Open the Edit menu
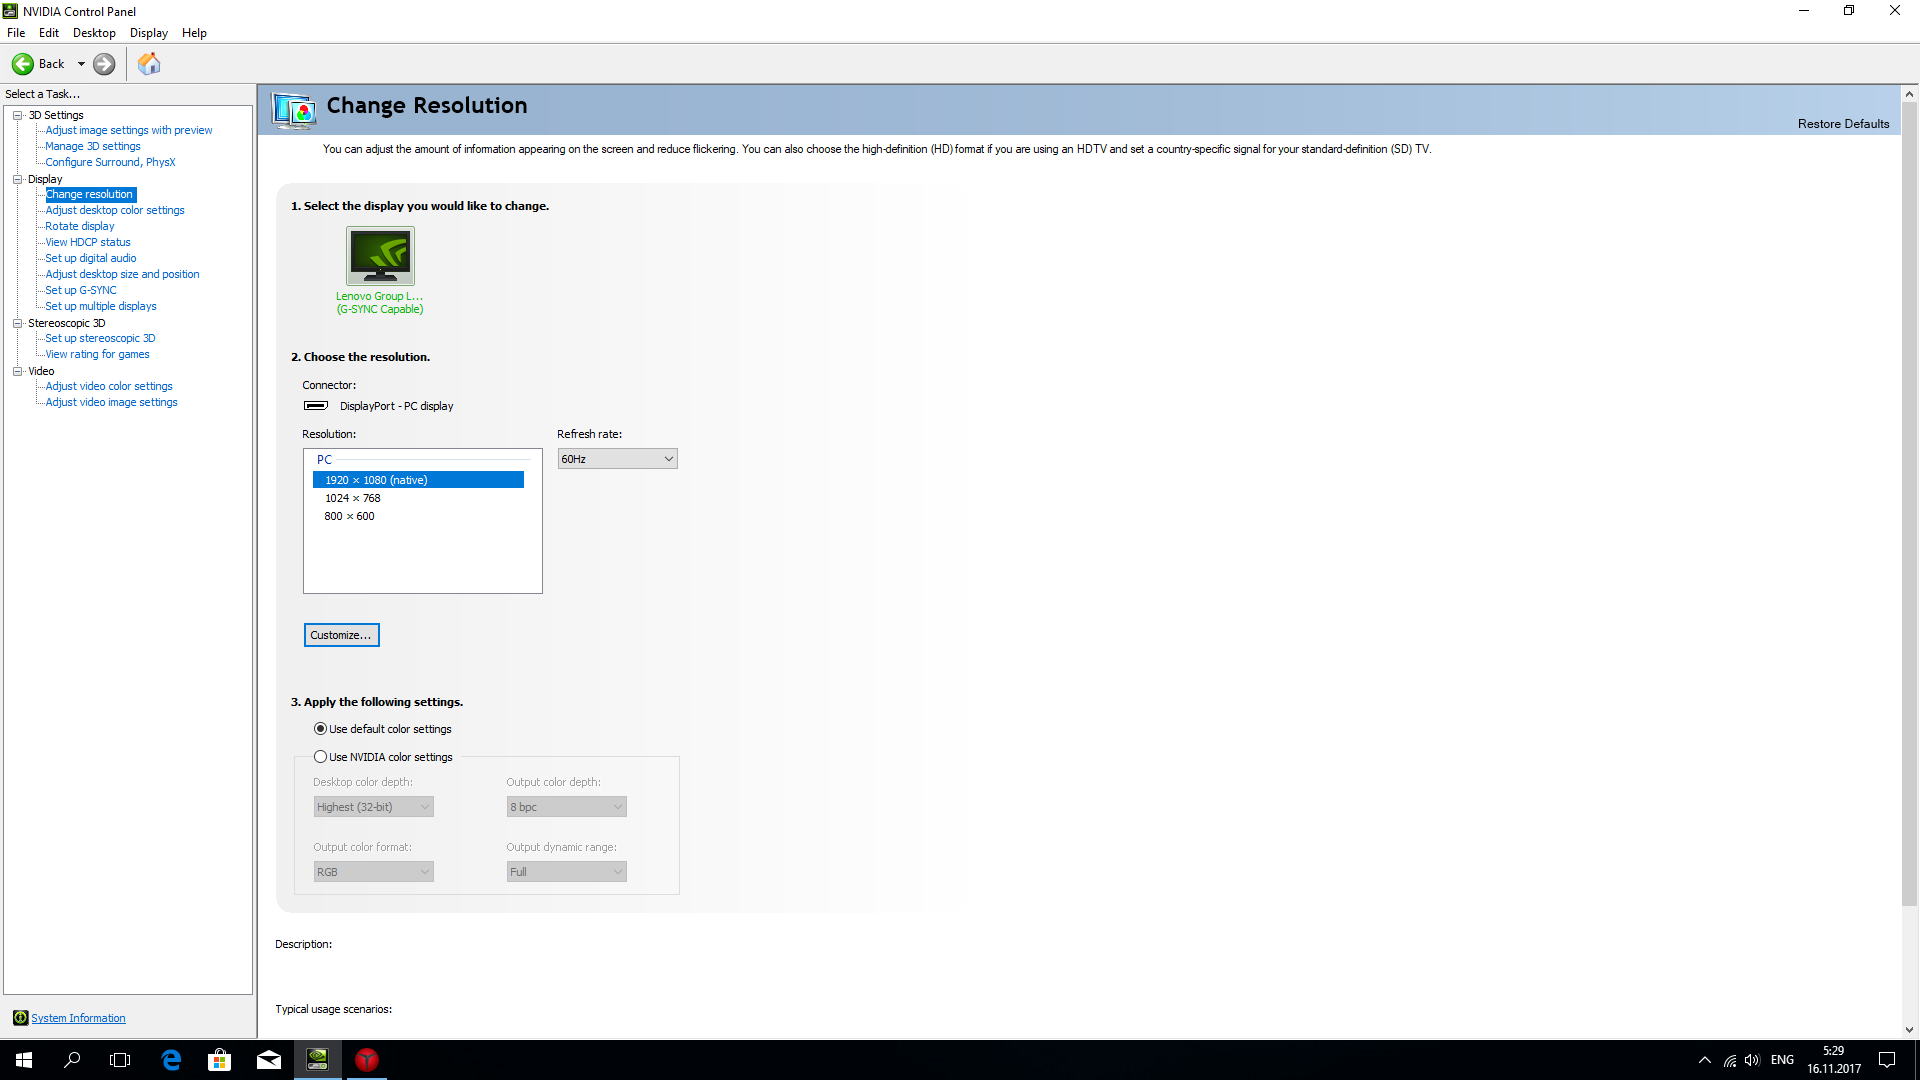1920x1080 pixels. (x=49, y=33)
